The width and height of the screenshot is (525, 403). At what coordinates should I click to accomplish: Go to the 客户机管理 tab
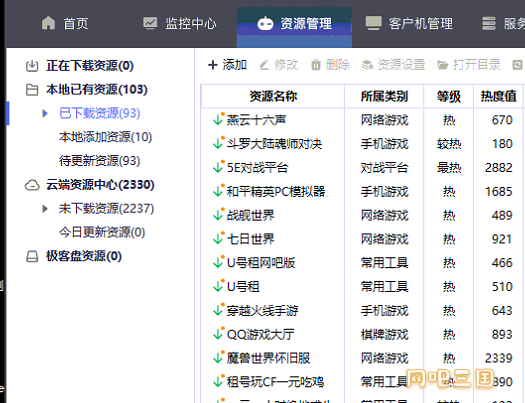pyautogui.click(x=409, y=23)
